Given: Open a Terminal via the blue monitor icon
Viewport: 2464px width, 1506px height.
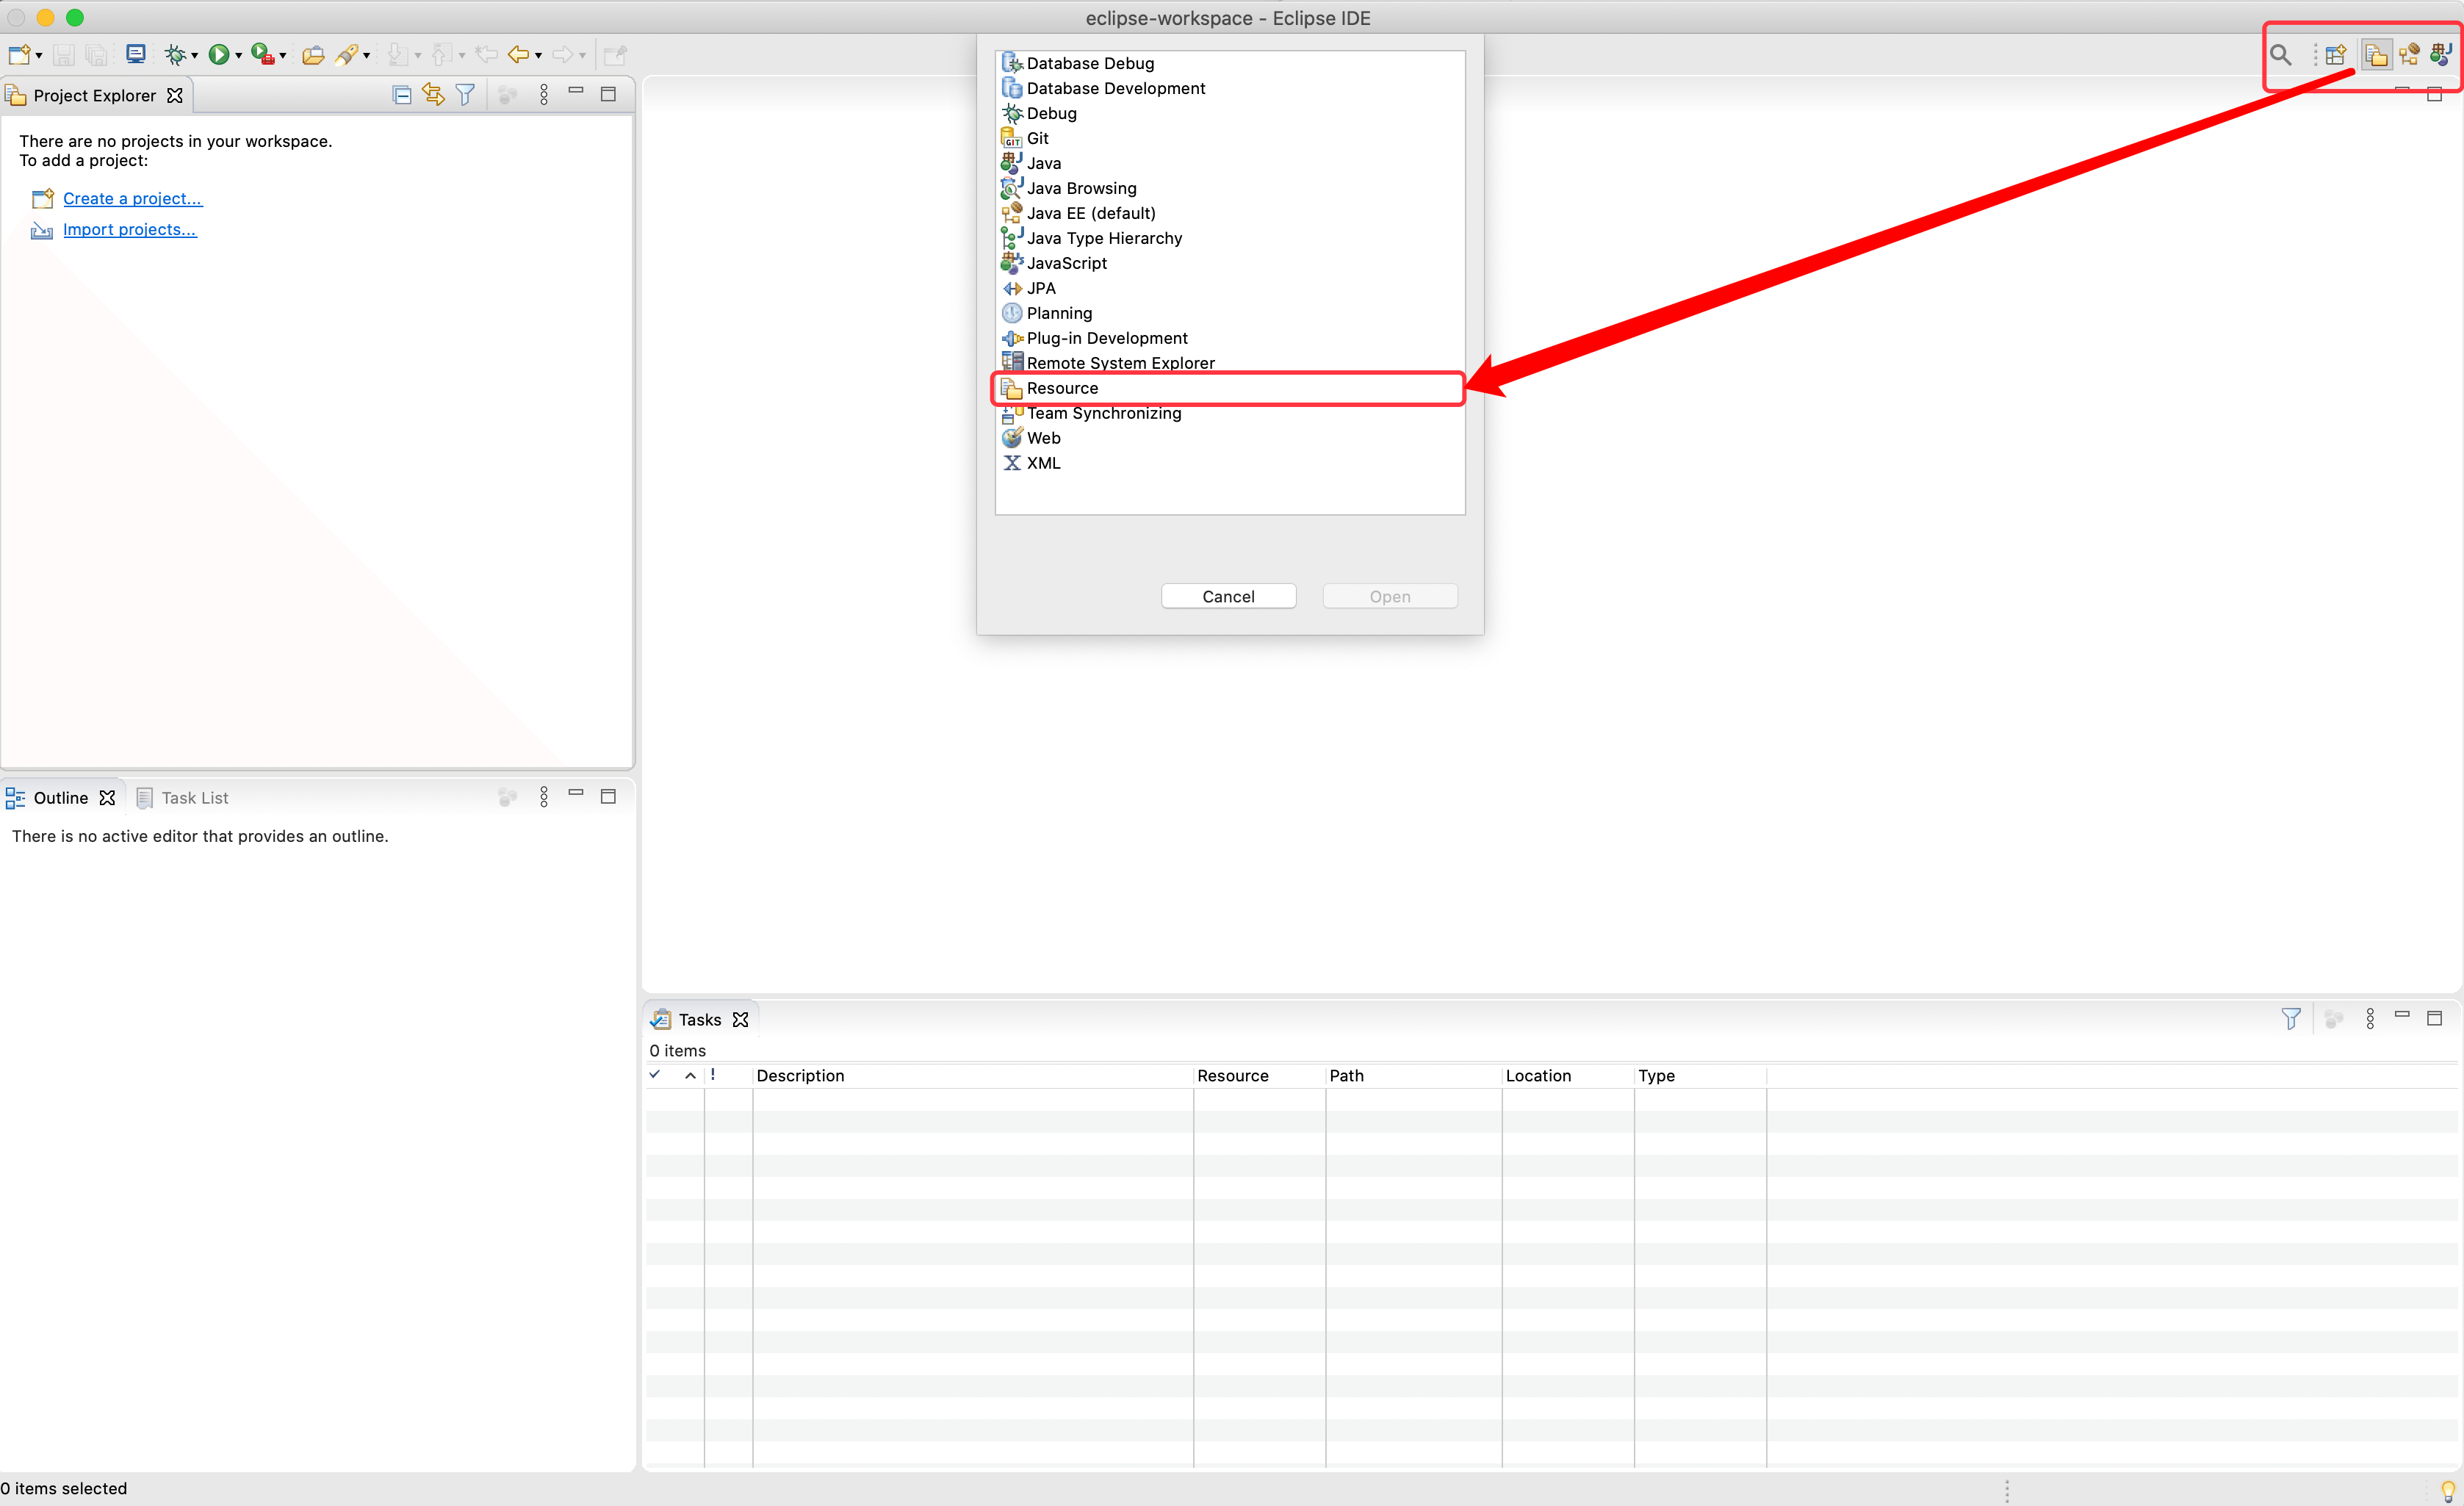Looking at the screenshot, I should (136, 54).
